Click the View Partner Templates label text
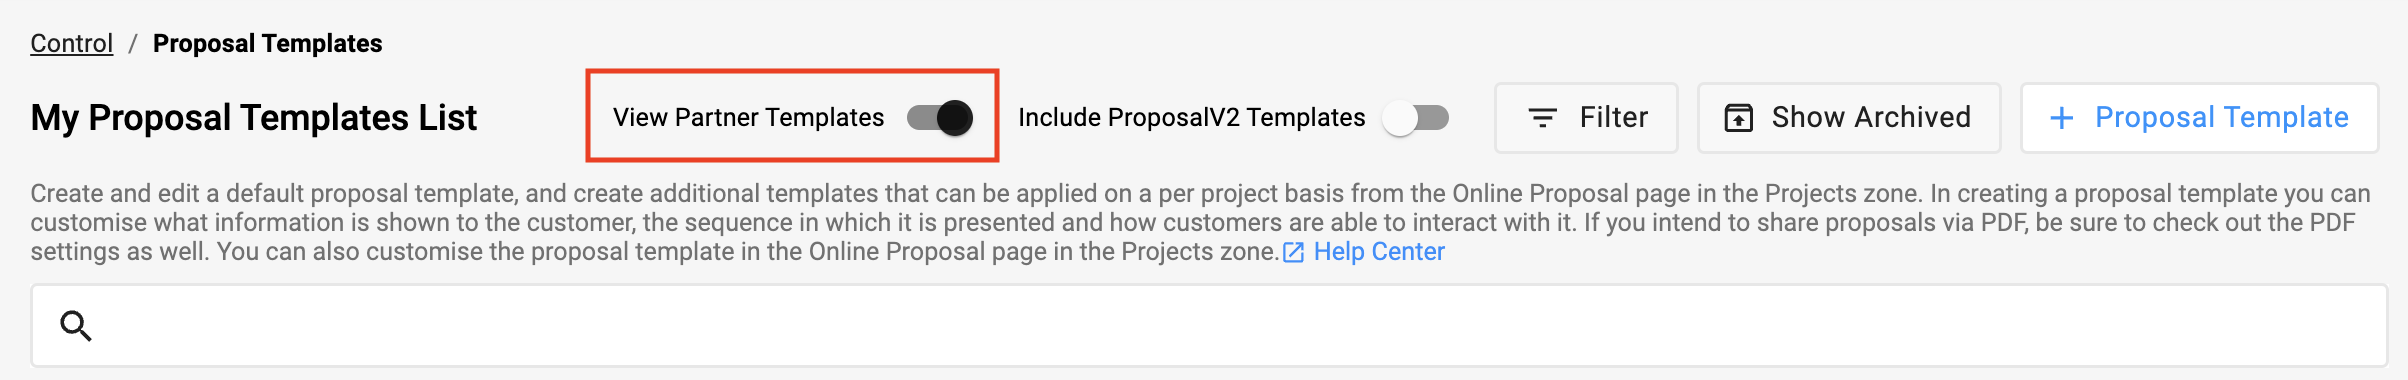This screenshot has width=2408, height=380. point(748,118)
